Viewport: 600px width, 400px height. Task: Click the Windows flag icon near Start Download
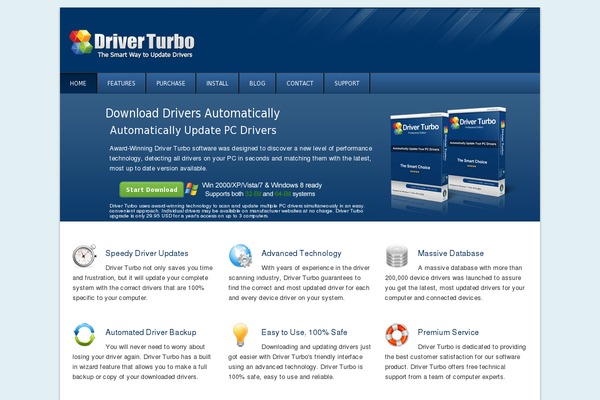[192, 189]
